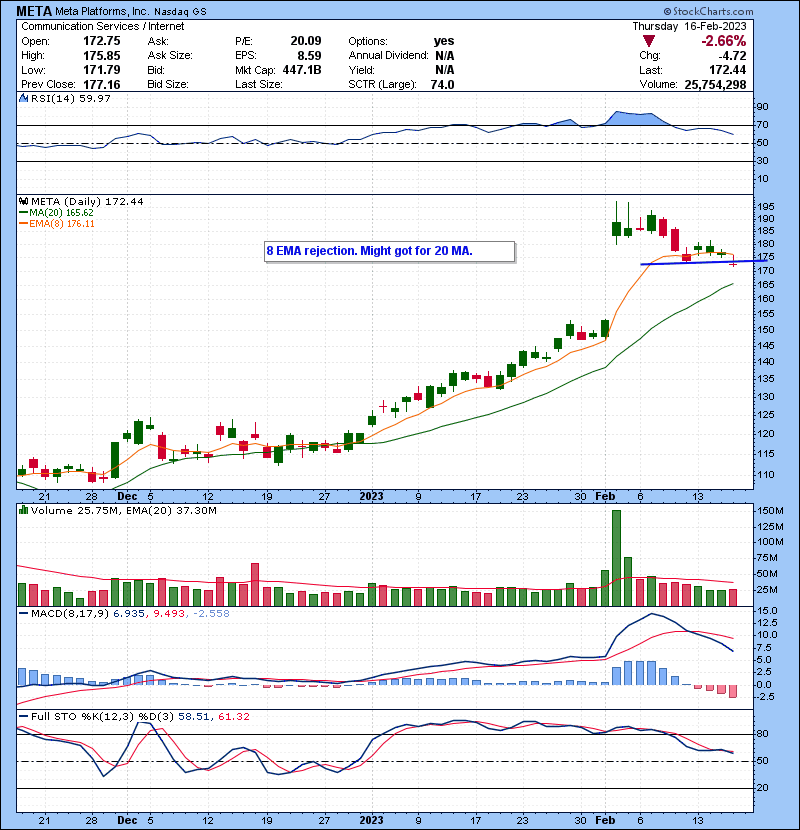Click the tallest red volume bar in December

255,584
